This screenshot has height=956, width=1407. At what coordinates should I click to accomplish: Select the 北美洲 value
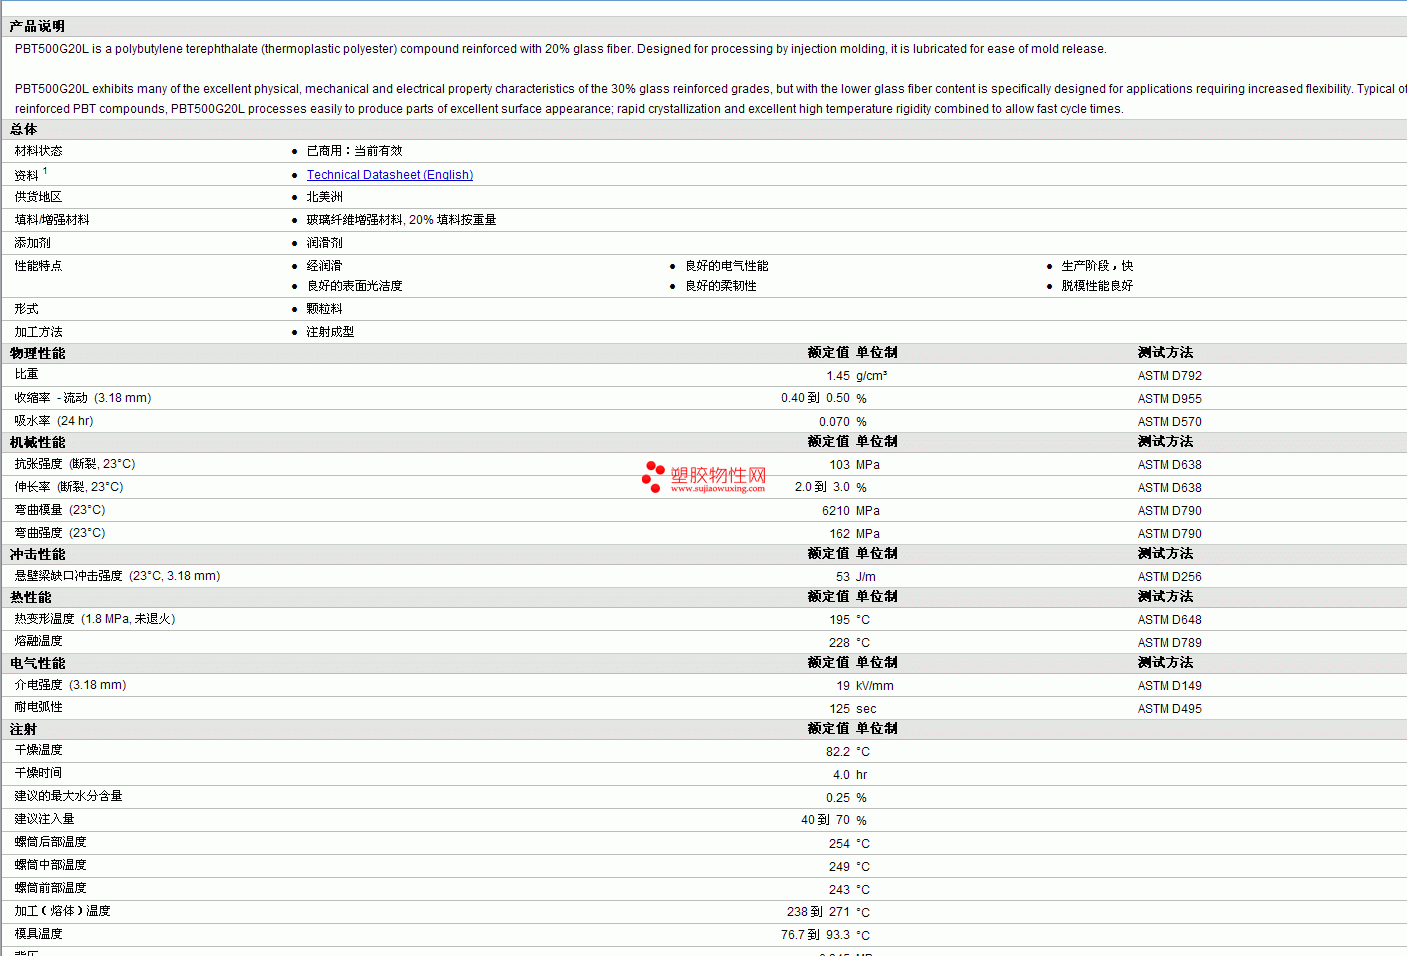click(x=324, y=197)
